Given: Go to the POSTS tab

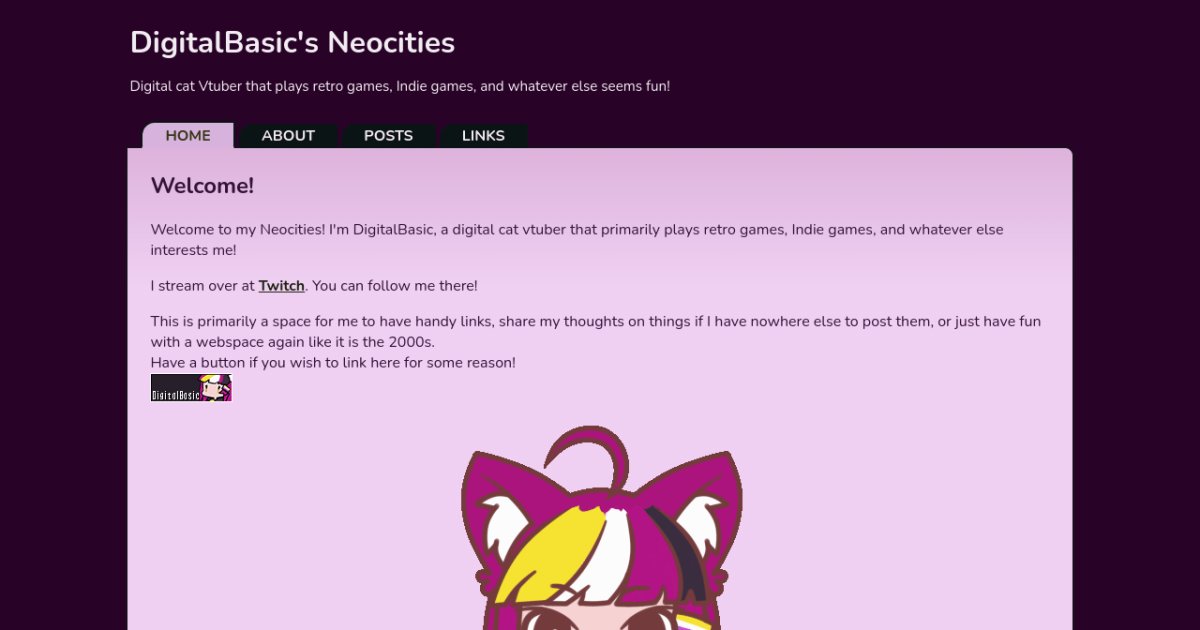Looking at the screenshot, I should tap(388, 136).
